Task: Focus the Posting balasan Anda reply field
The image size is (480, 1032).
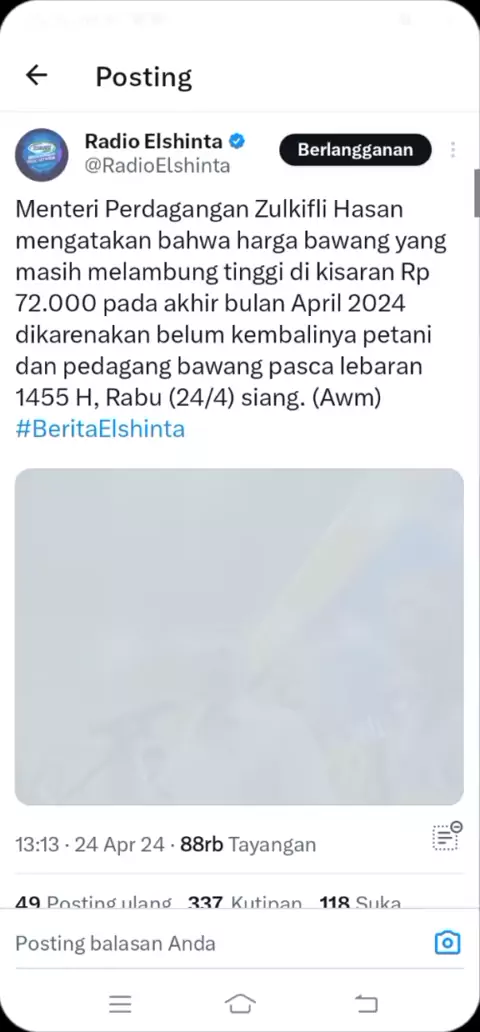Action: tap(217, 943)
